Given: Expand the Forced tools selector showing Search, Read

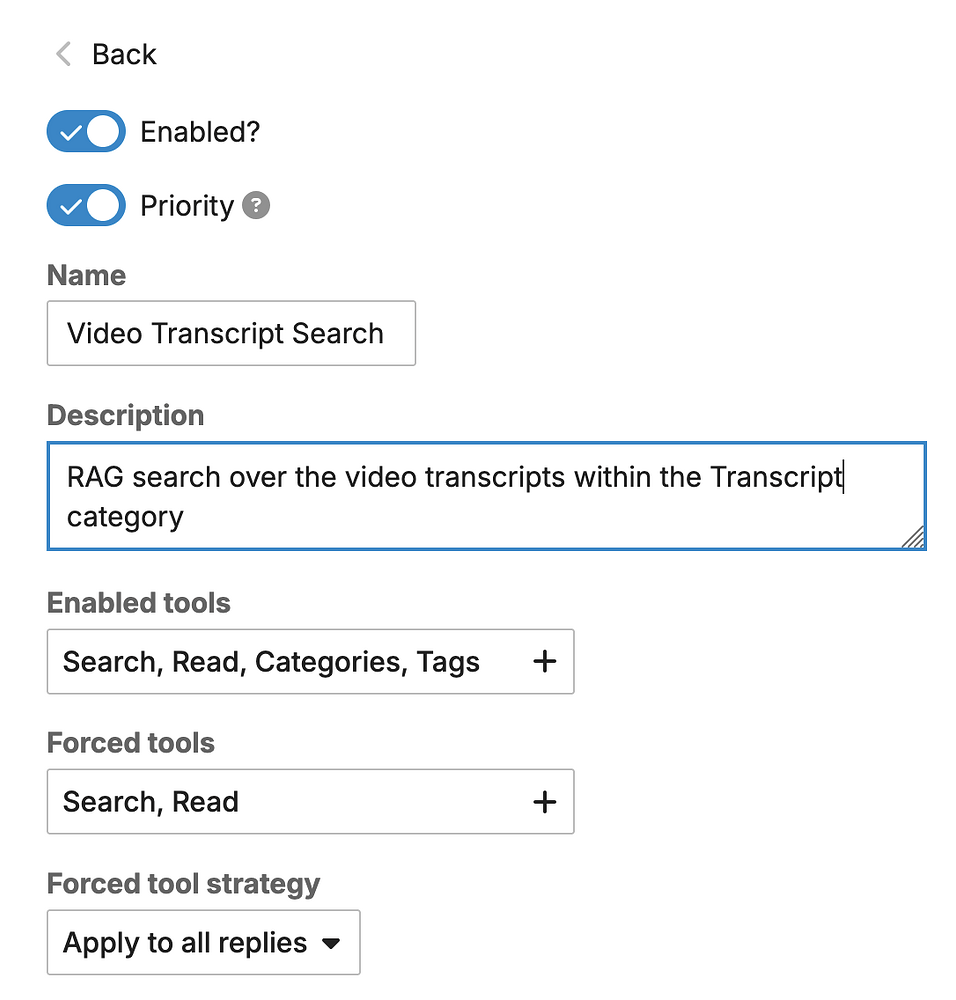Looking at the screenshot, I should pos(311,802).
